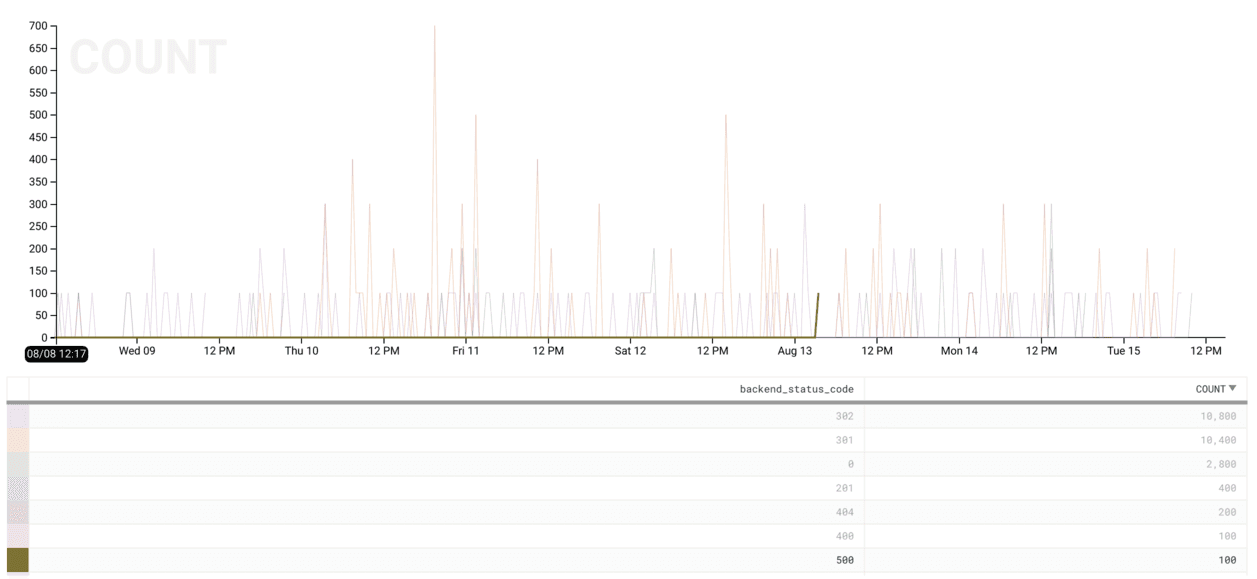
Task: Click the color swatch for status 201
Action: [18, 488]
